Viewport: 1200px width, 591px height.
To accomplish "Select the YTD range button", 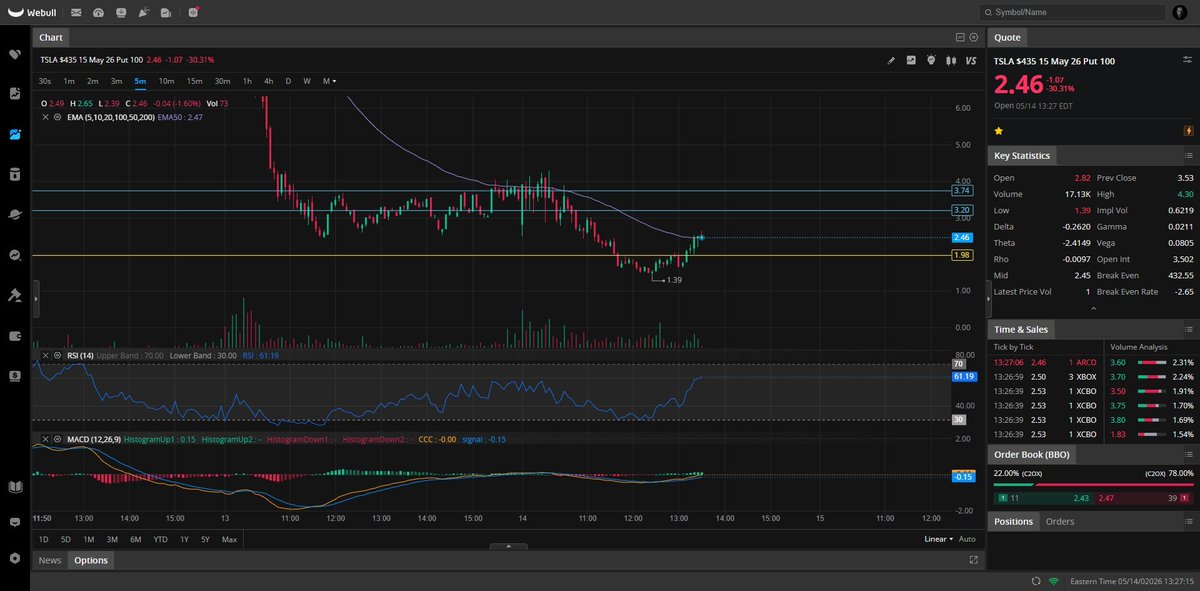I will tap(160, 539).
